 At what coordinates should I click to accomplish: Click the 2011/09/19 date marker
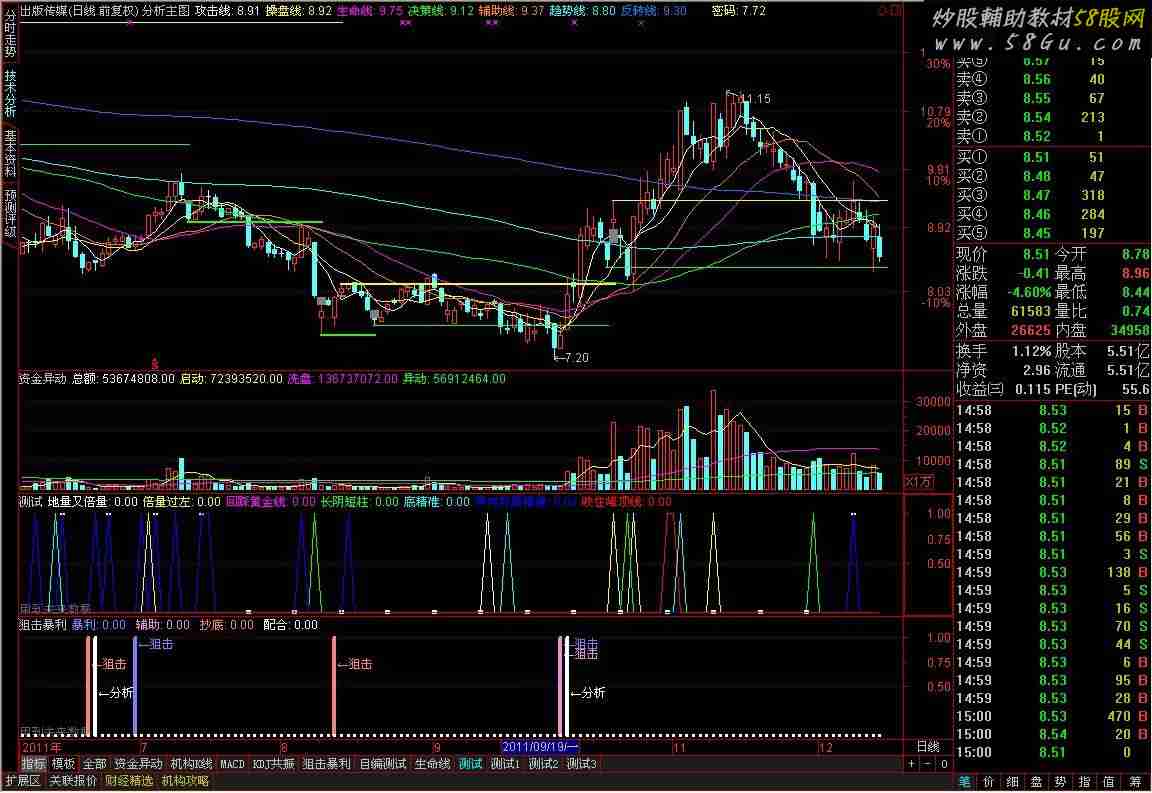[541, 747]
